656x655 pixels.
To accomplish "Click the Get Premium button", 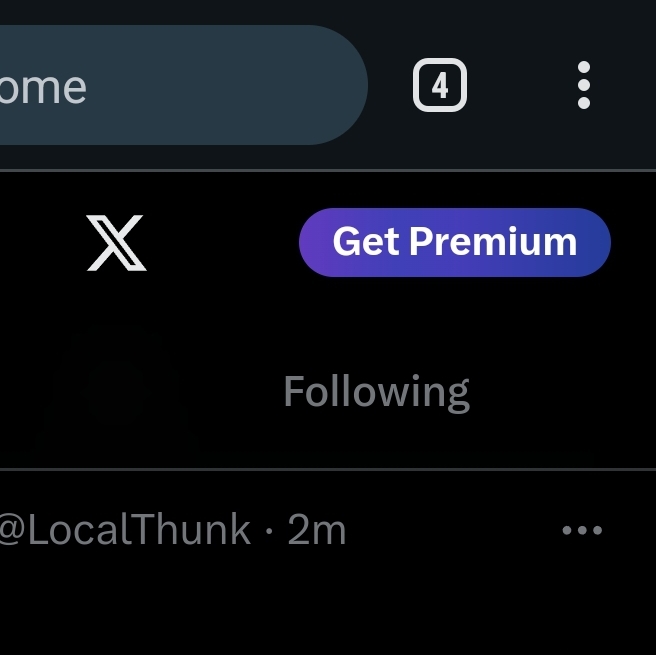I will coord(455,242).
